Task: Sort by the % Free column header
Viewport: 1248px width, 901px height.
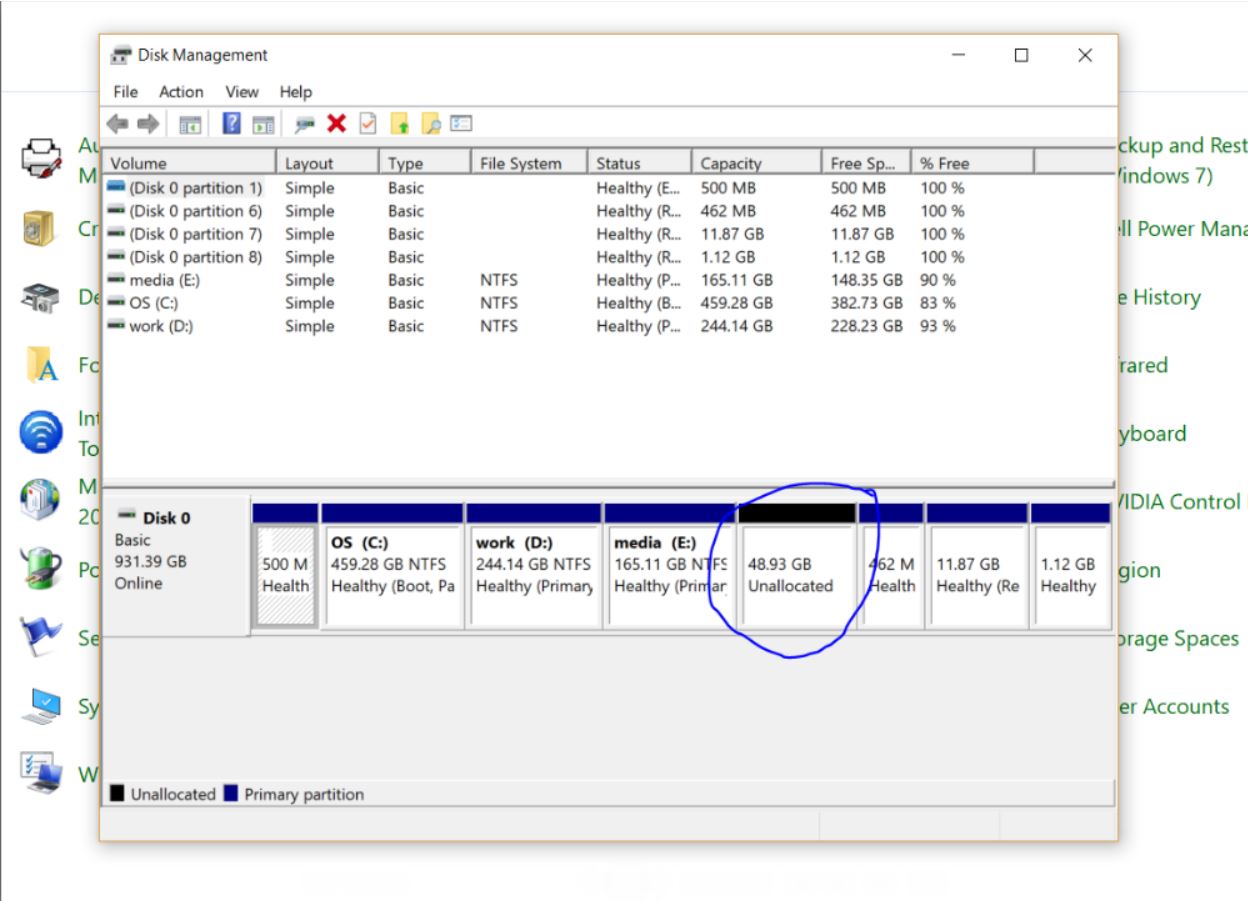Action: [x=972, y=163]
